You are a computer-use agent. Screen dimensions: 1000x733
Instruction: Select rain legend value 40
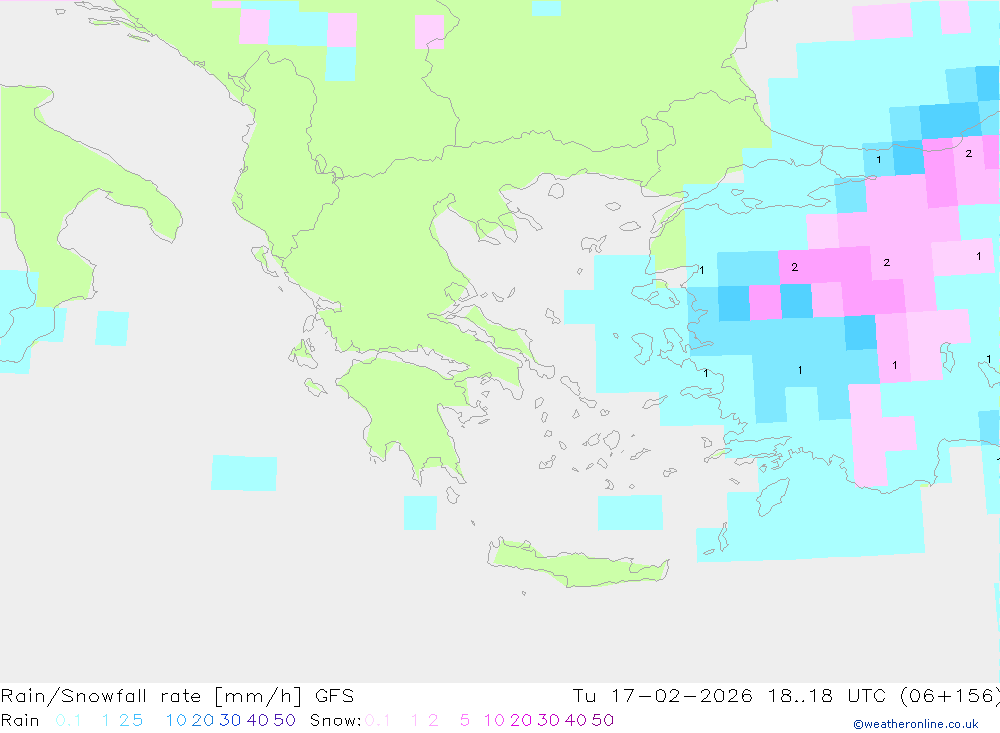258,720
